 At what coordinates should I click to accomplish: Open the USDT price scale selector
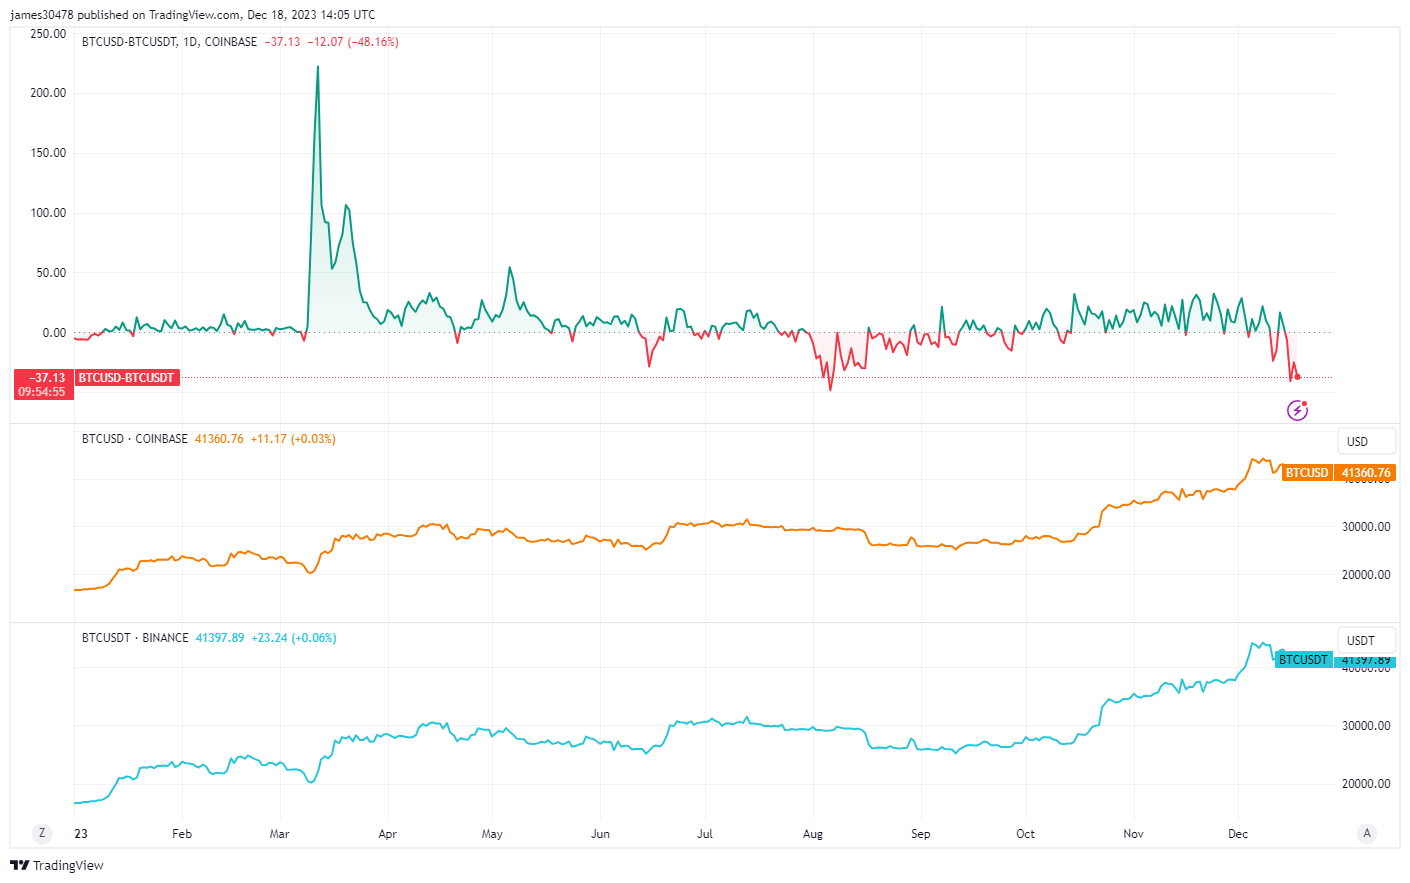coord(1365,639)
